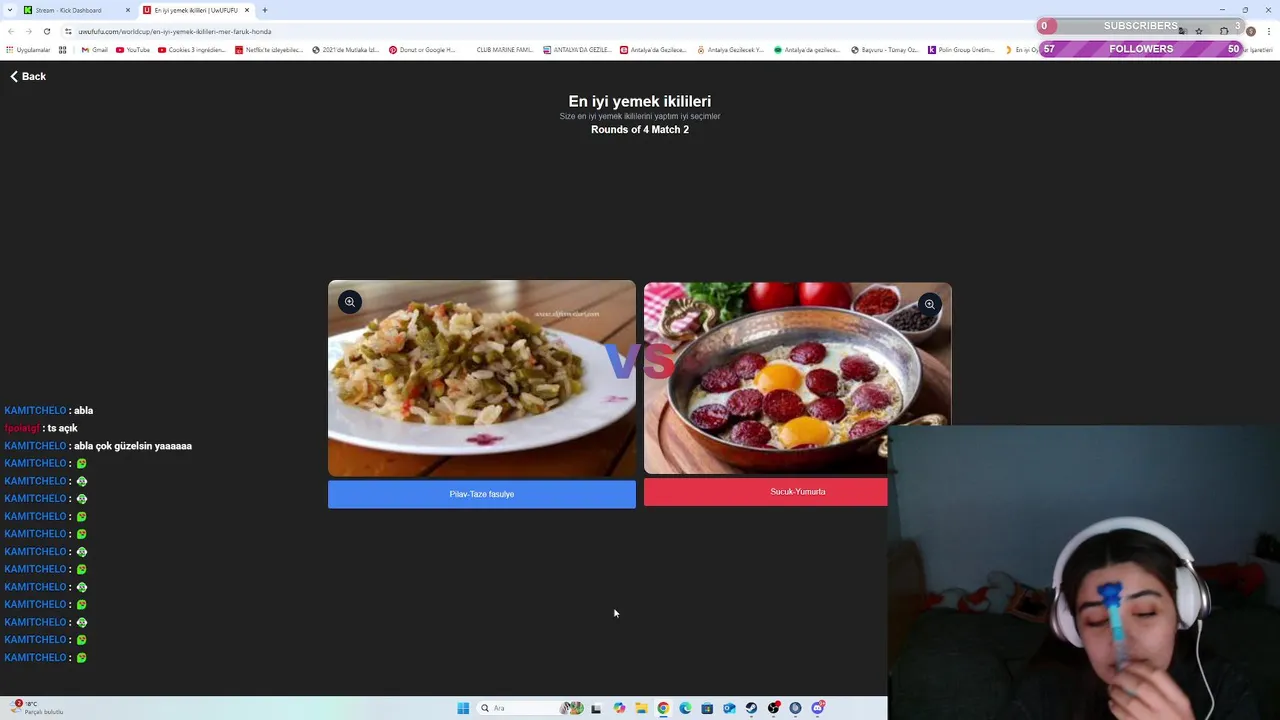This screenshot has width=1280, height=720.
Task: Go back using the Back arrow link
Action: click(28, 76)
